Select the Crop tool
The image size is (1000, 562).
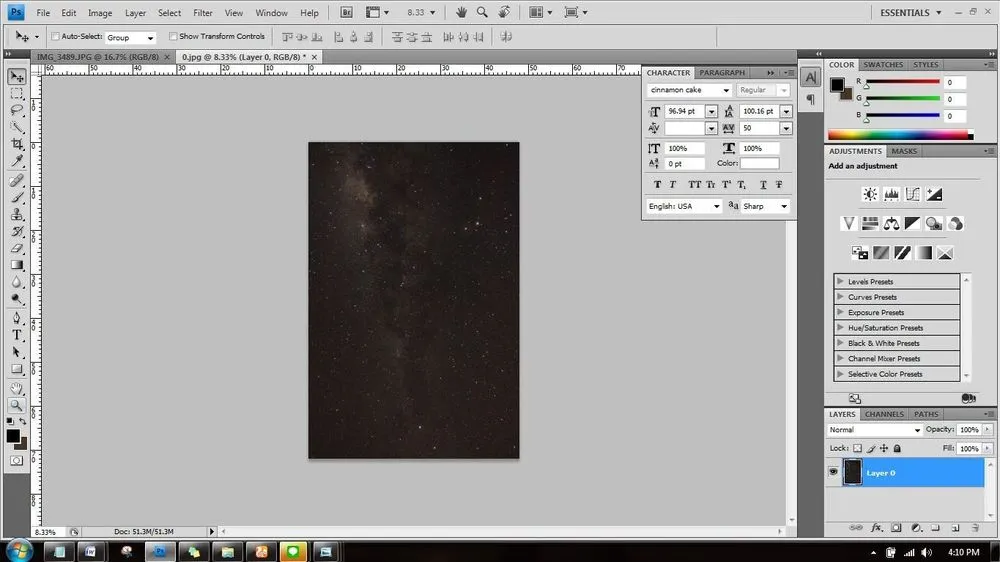click(x=17, y=144)
